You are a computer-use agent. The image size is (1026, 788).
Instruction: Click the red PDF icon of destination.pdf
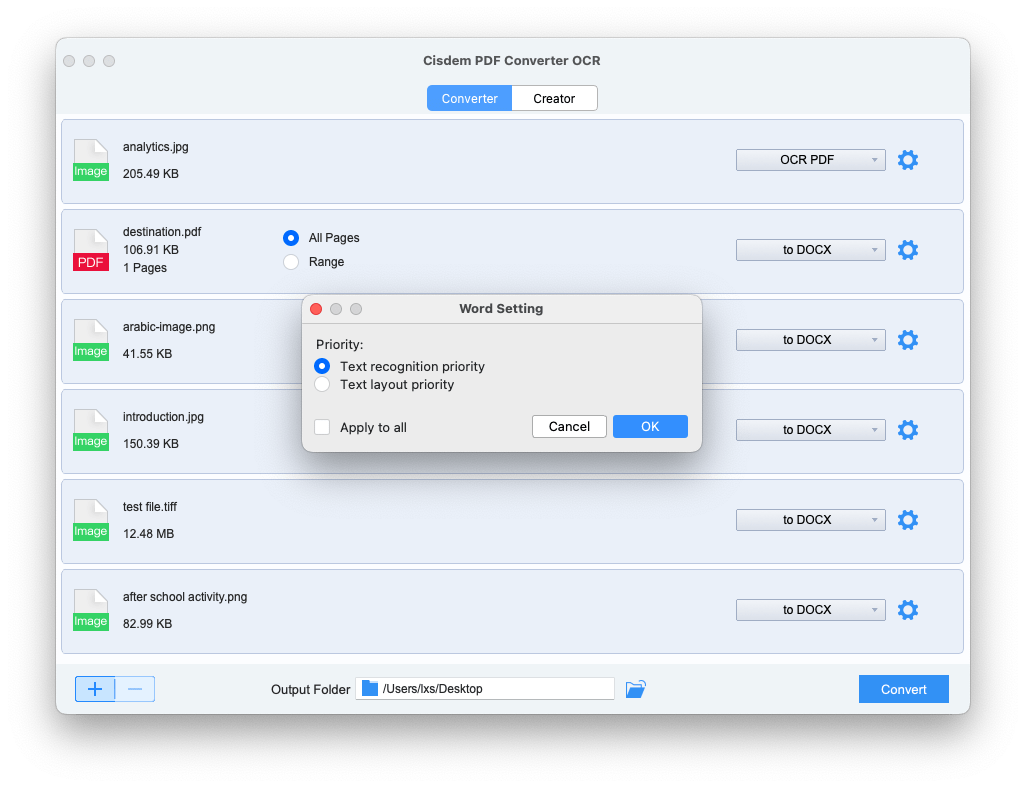pyautogui.click(x=90, y=251)
